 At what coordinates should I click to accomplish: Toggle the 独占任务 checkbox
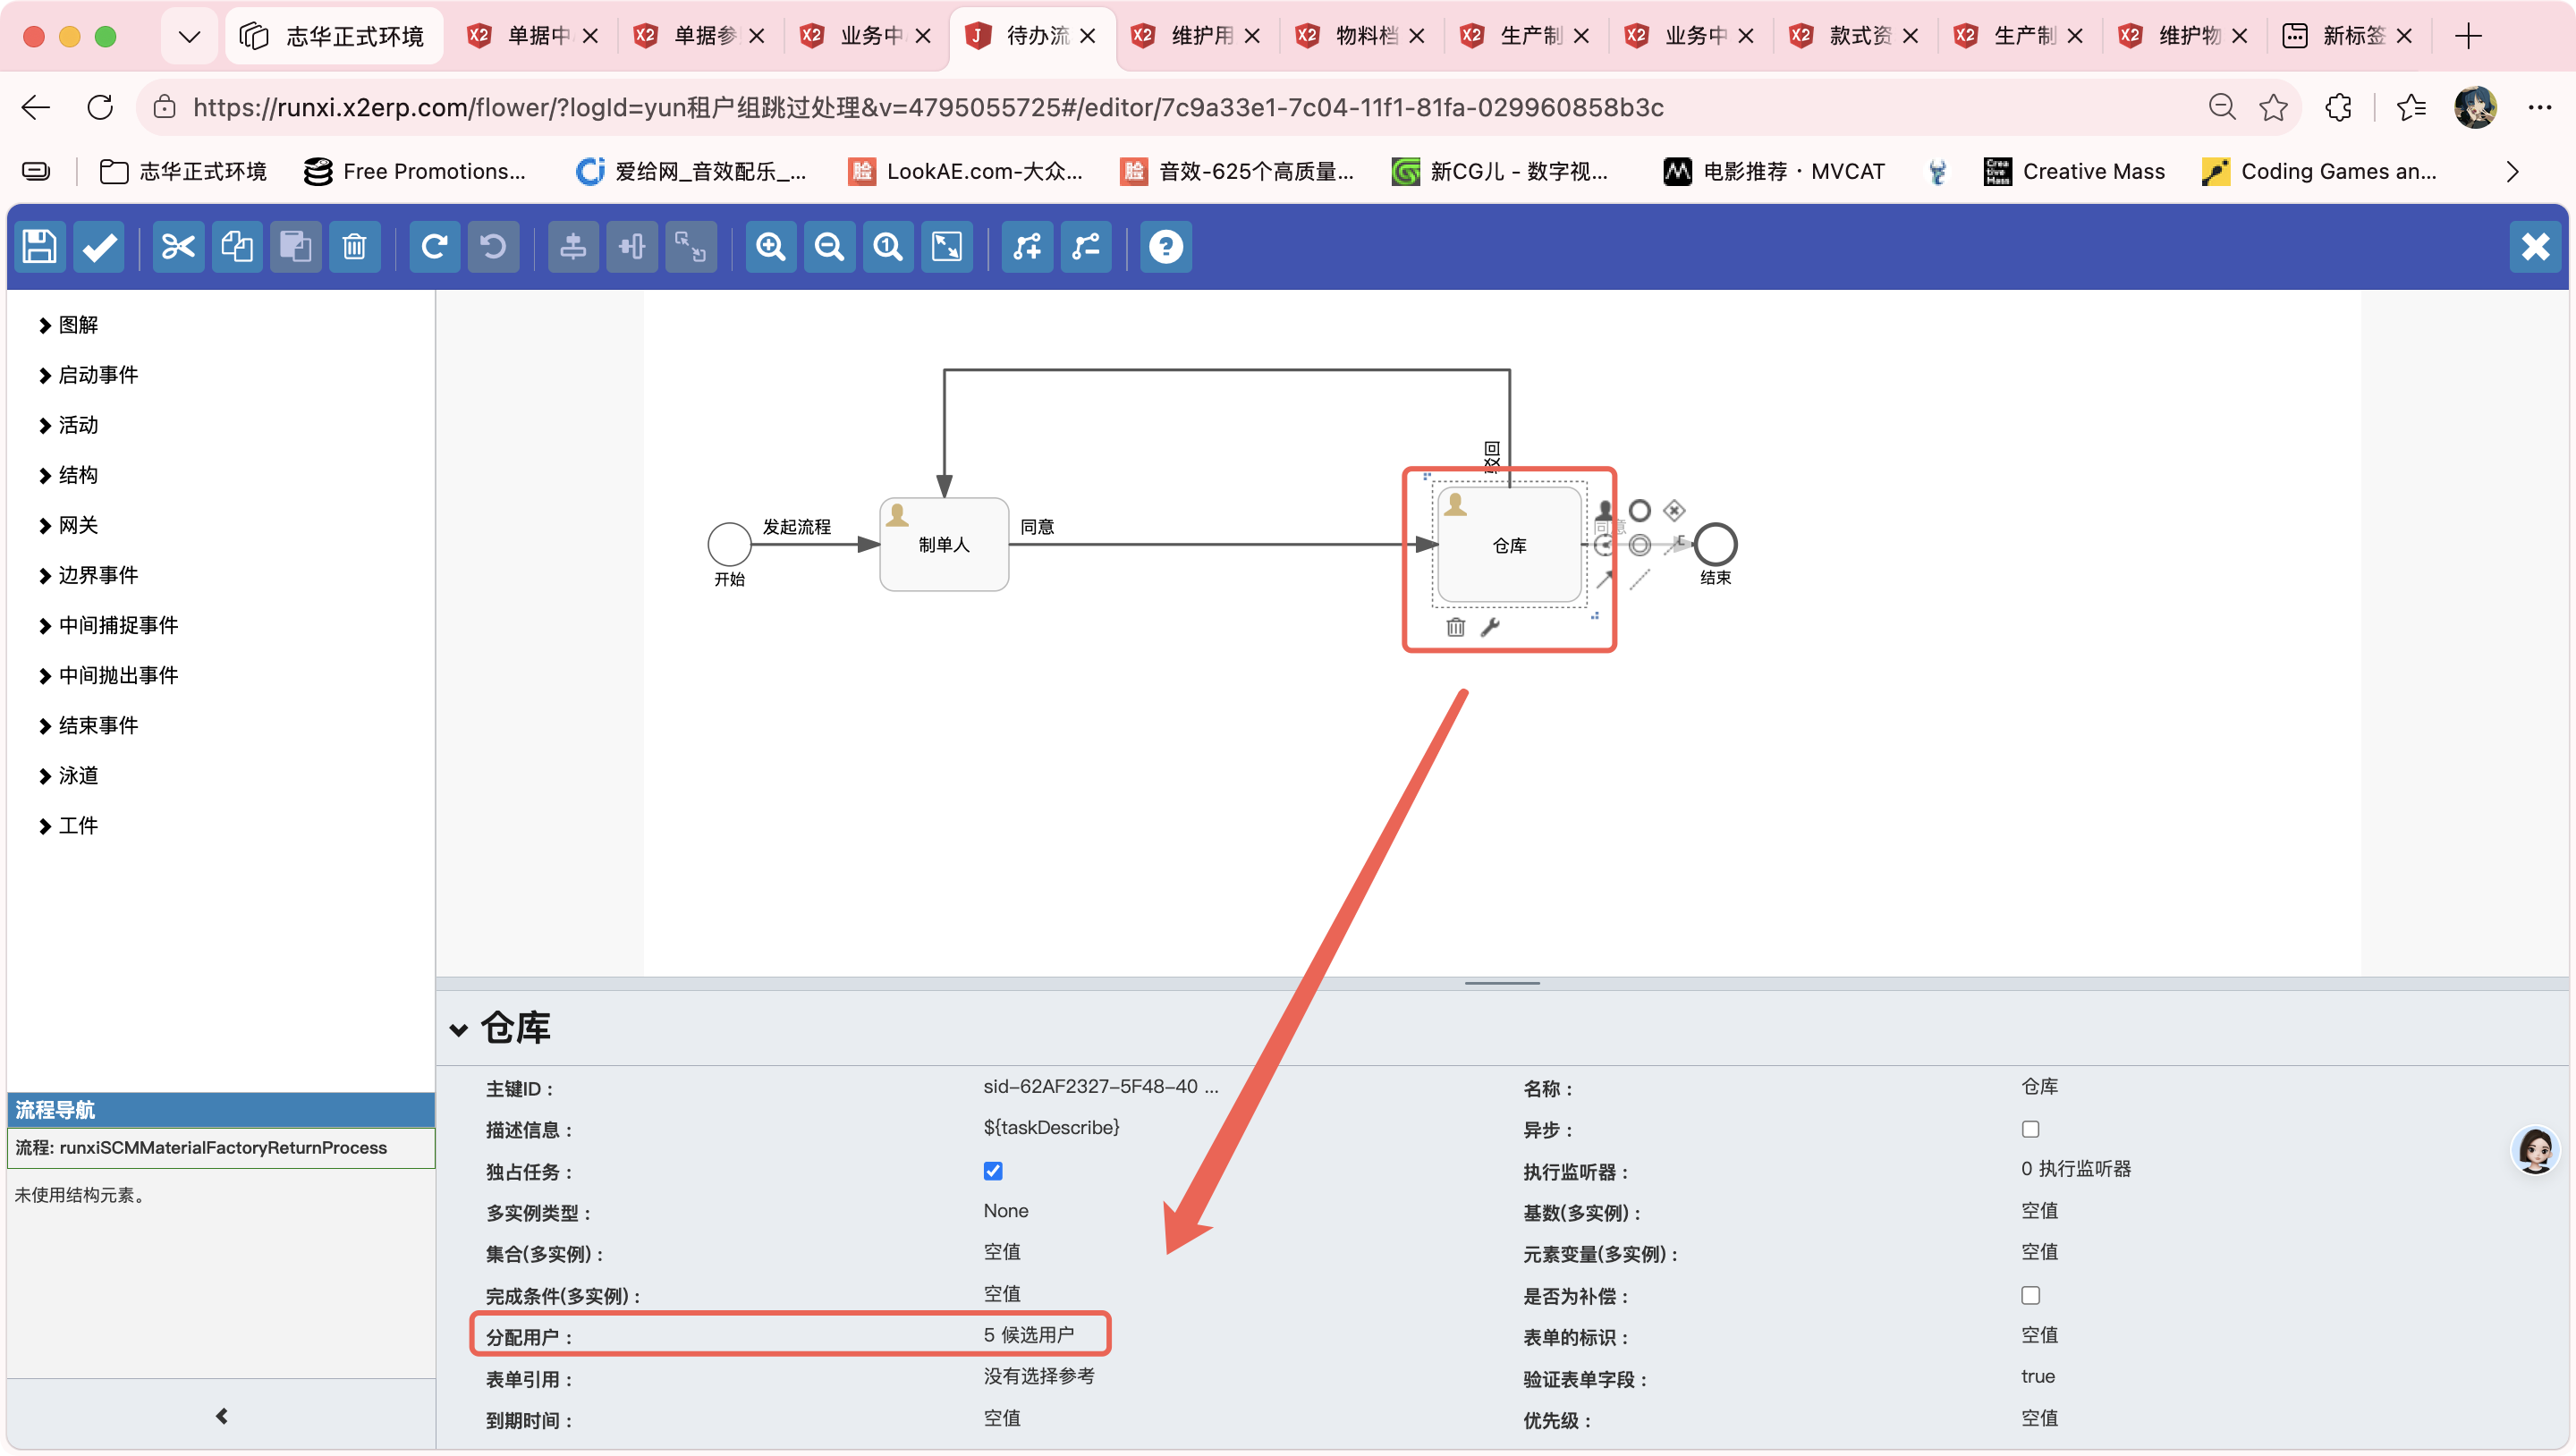coord(993,1171)
